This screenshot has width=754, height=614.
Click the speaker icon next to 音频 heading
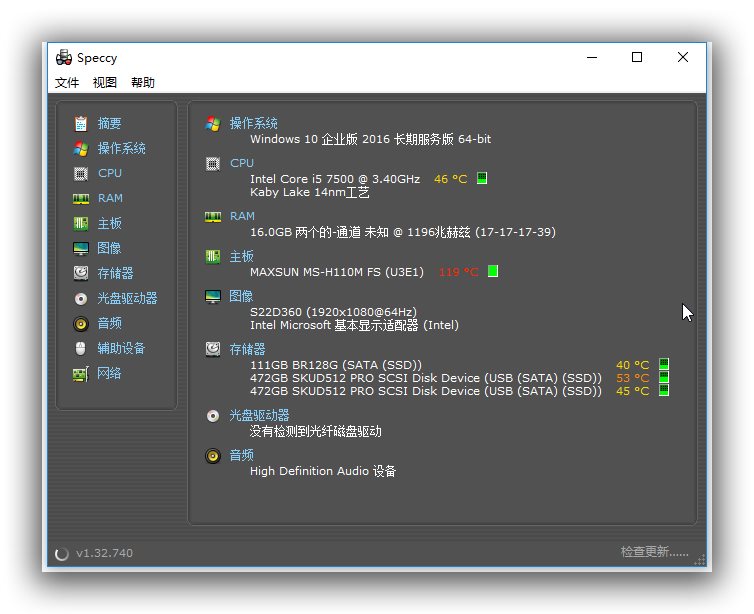213,455
